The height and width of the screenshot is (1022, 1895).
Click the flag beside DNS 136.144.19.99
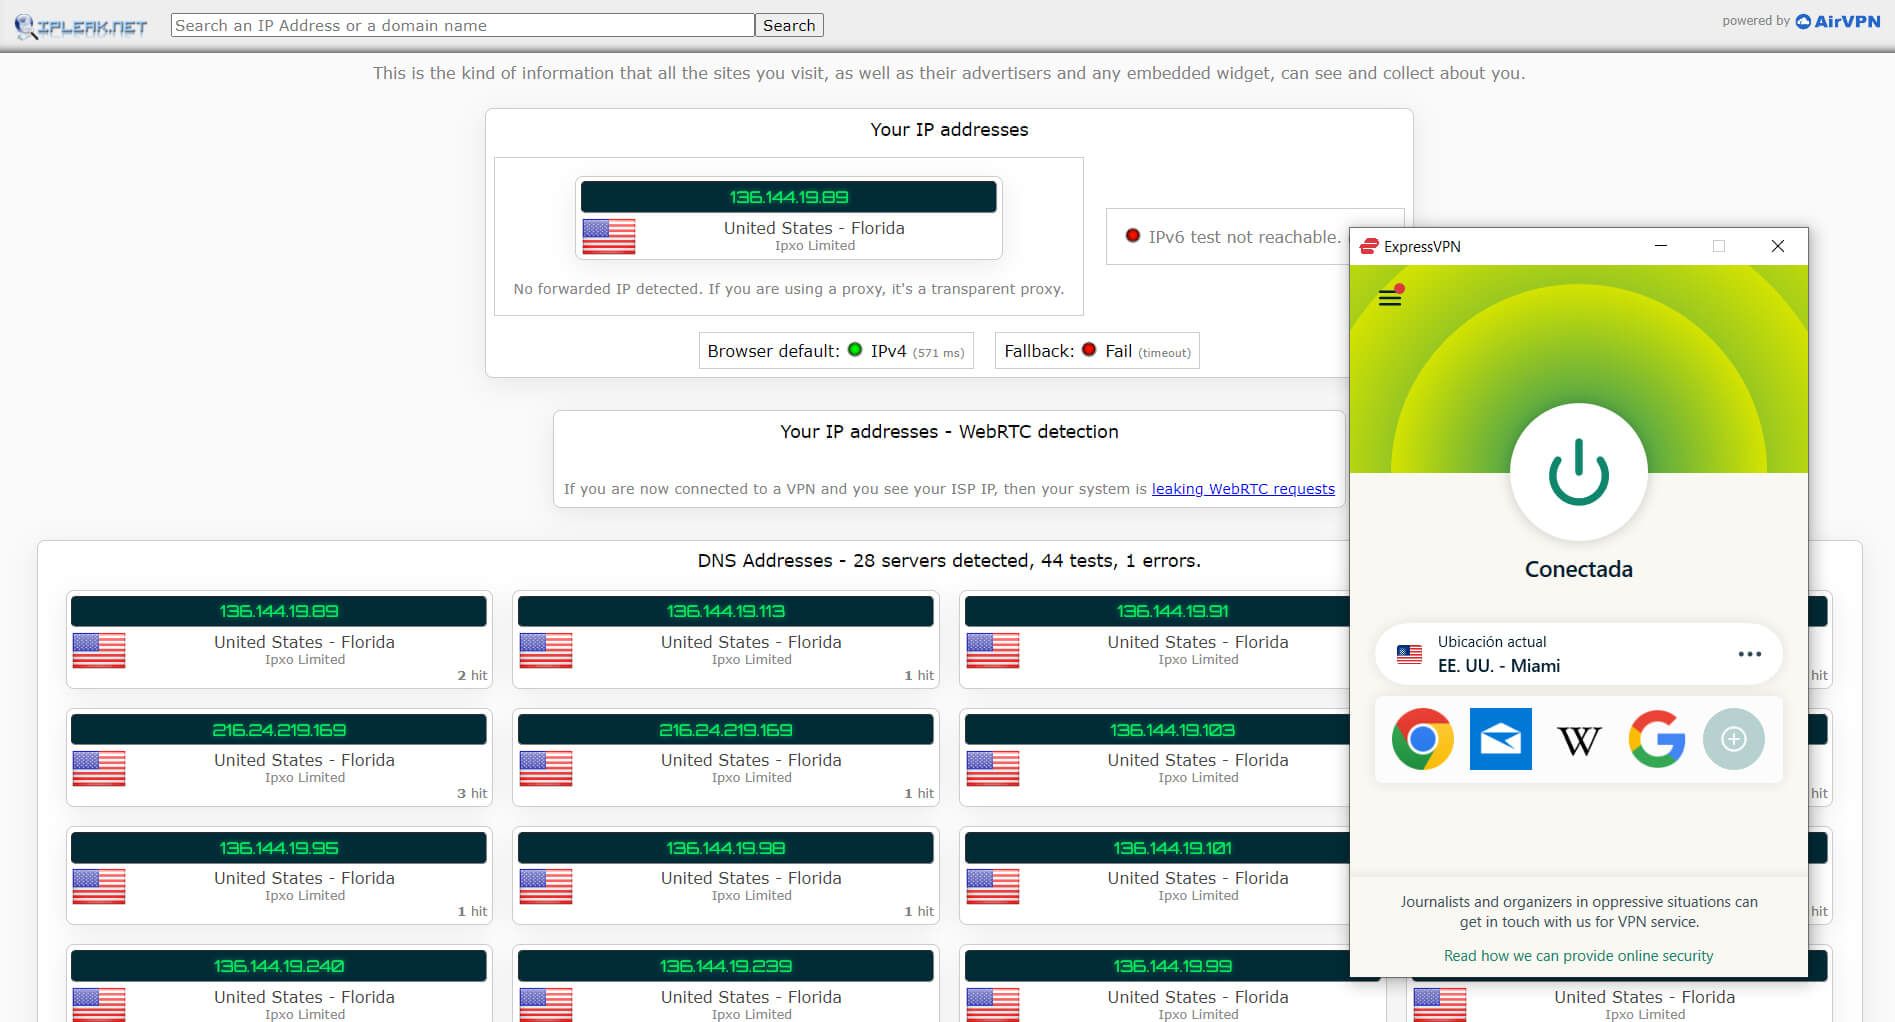[993, 1004]
